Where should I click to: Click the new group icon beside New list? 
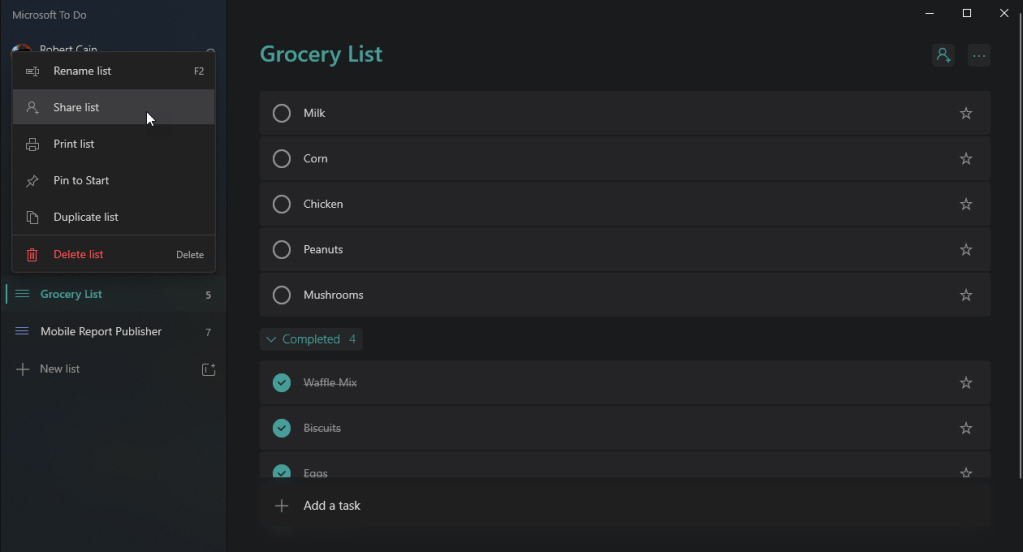pos(208,369)
